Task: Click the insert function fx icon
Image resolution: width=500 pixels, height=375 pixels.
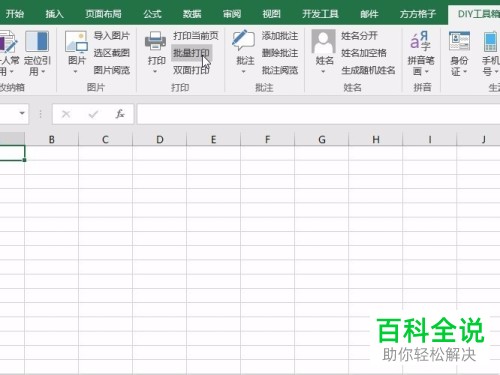Action: pyautogui.click(x=120, y=114)
